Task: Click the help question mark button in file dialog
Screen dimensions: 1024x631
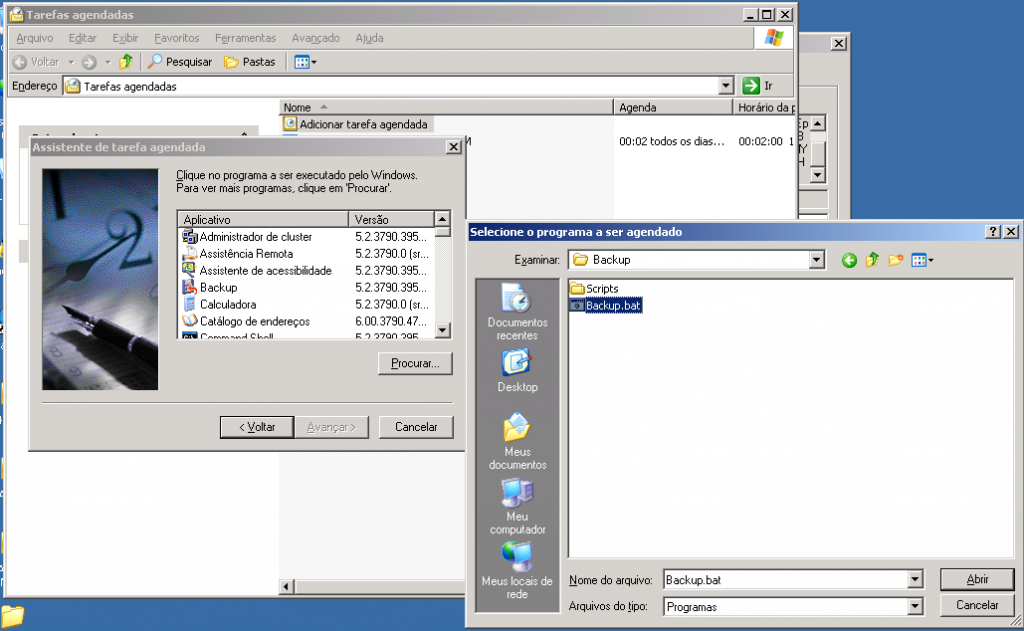Action: point(993,232)
